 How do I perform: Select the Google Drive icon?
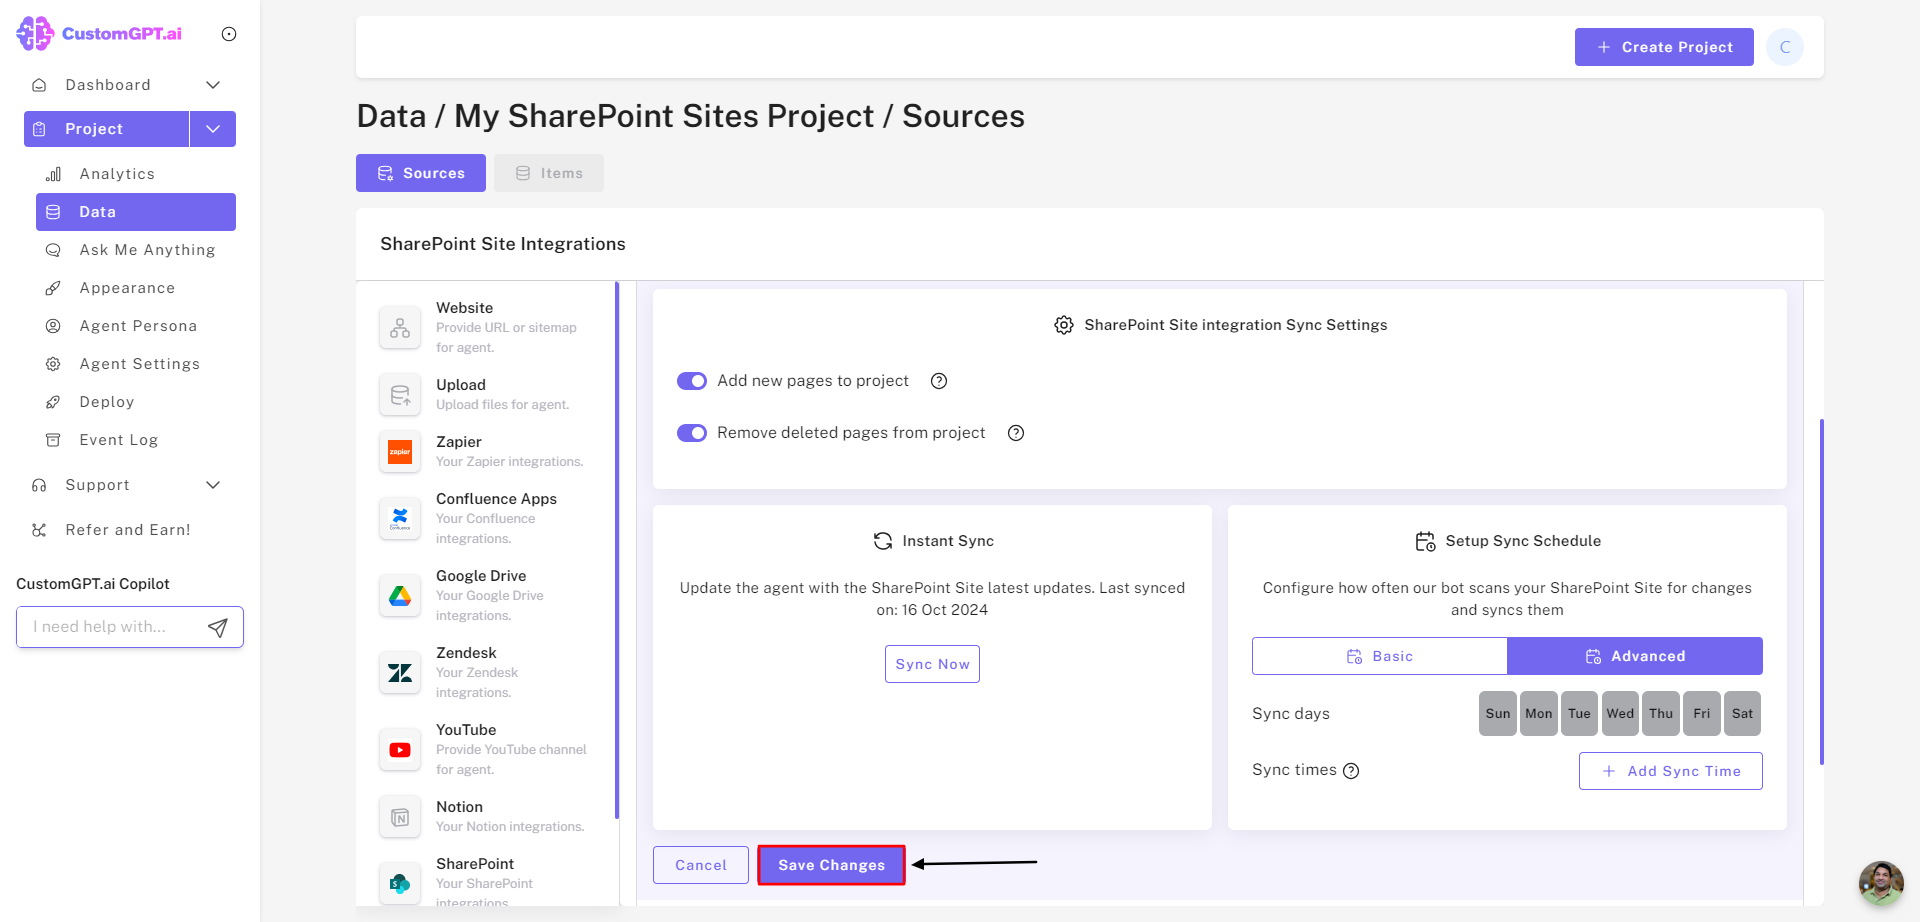click(400, 596)
